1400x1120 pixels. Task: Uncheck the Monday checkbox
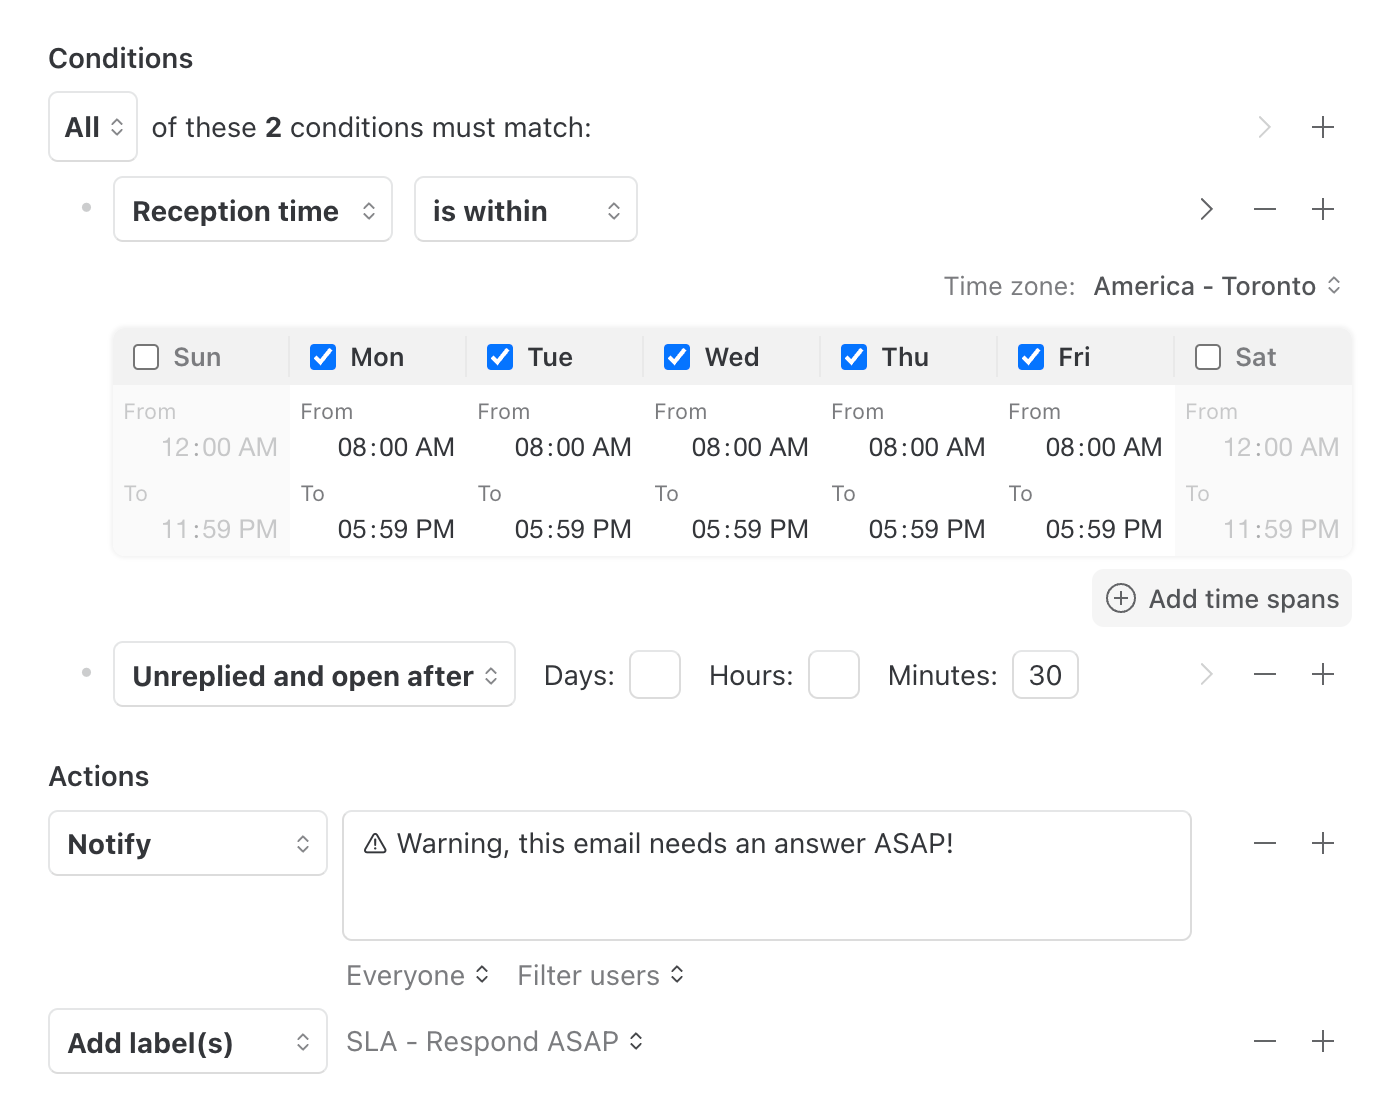pyautogui.click(x=322, y=356)
